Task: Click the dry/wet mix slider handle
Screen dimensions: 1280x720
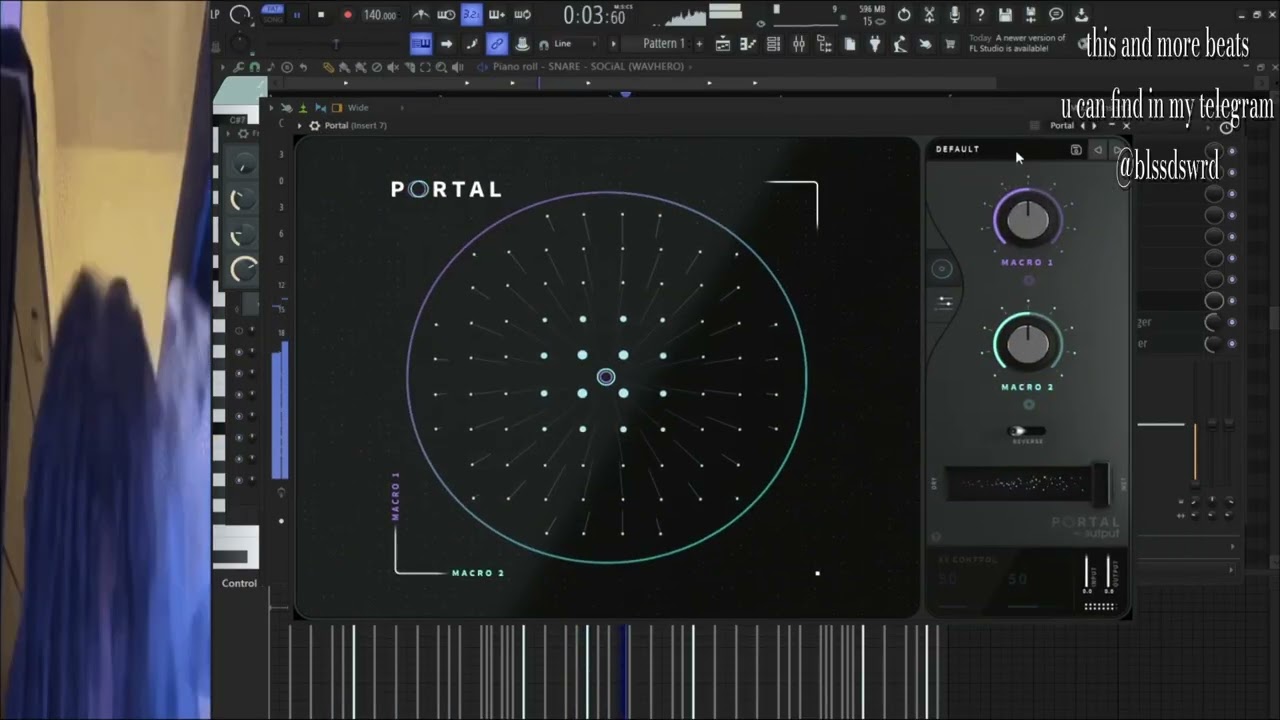Action: (x=1100, y=484)
